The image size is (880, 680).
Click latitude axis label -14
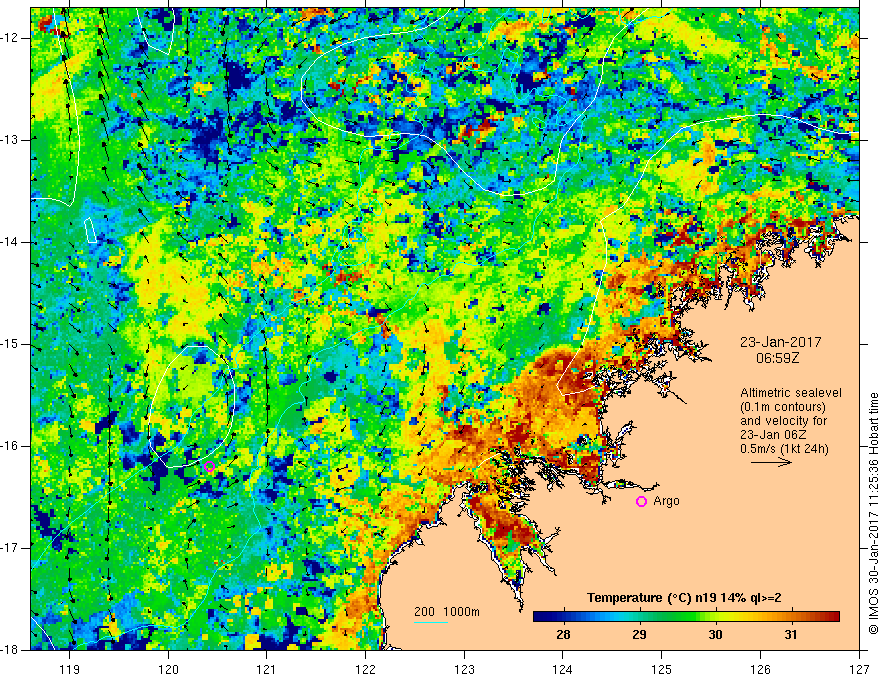(x=10, y=242)
